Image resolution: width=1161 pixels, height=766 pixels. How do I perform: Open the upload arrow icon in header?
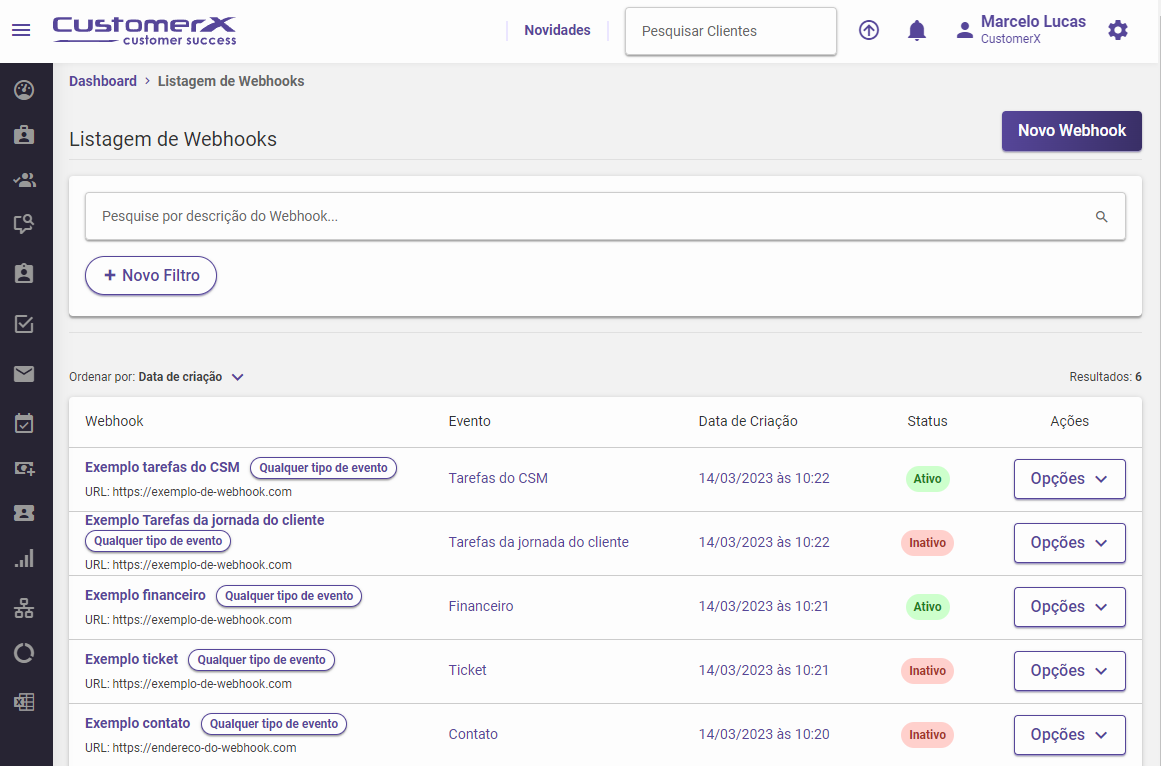tap(869, 30)
